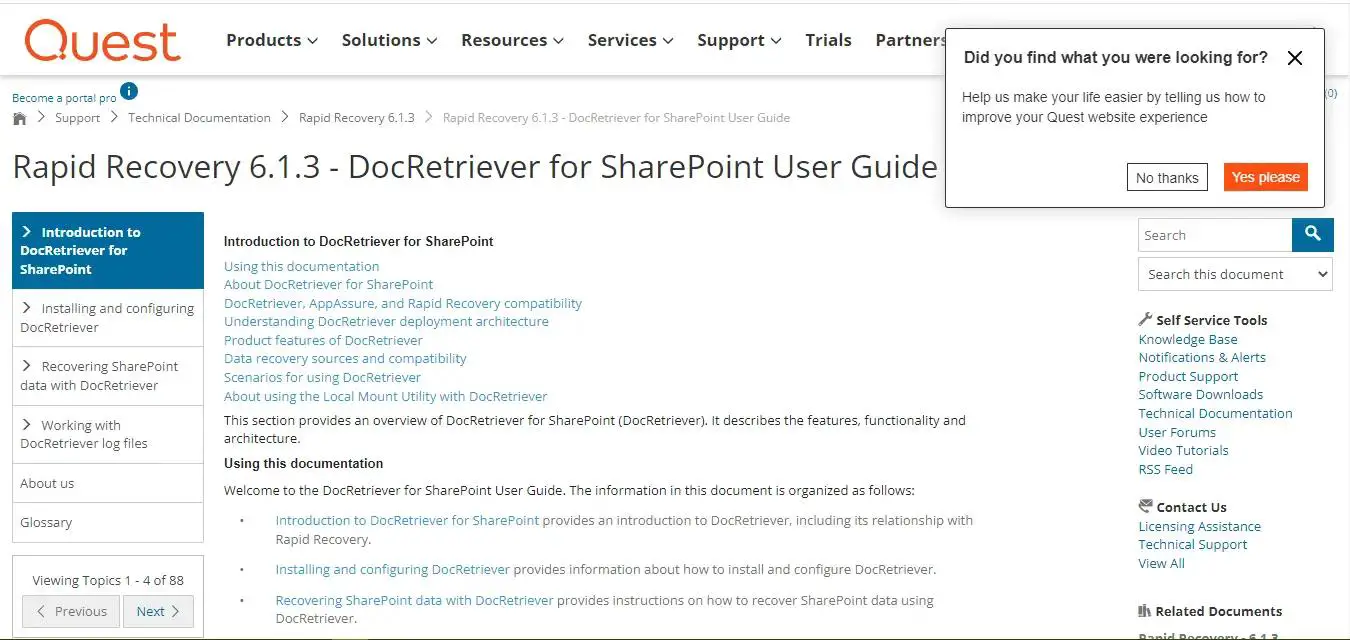The height and width of the screenshot is (640, 1350).
Task: Open the Product Support link
Action: (1188, 376)
